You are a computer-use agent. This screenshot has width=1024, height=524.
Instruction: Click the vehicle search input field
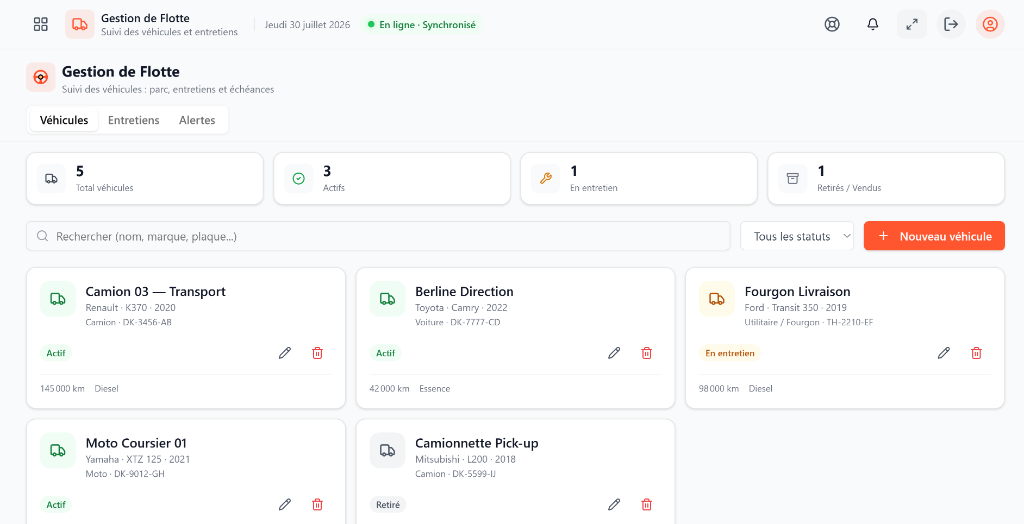[378, 236]
